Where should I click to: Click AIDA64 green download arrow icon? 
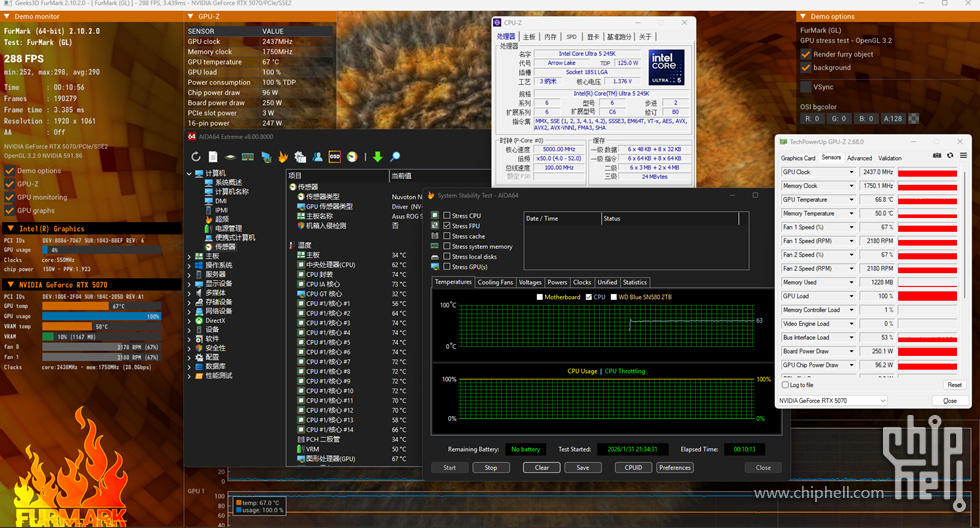(x=378, y=157)
